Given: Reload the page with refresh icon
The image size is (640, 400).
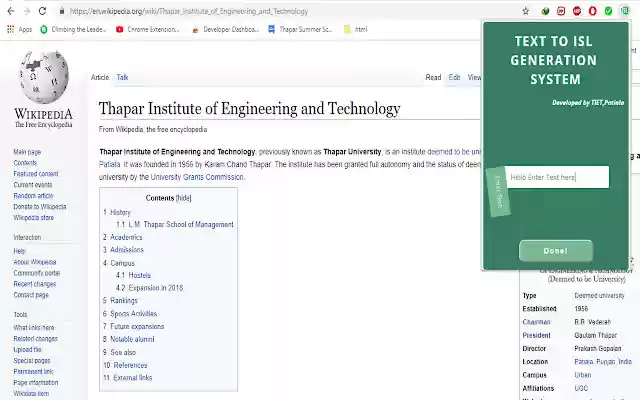Looking at the screenshot, I should (42, 11).
